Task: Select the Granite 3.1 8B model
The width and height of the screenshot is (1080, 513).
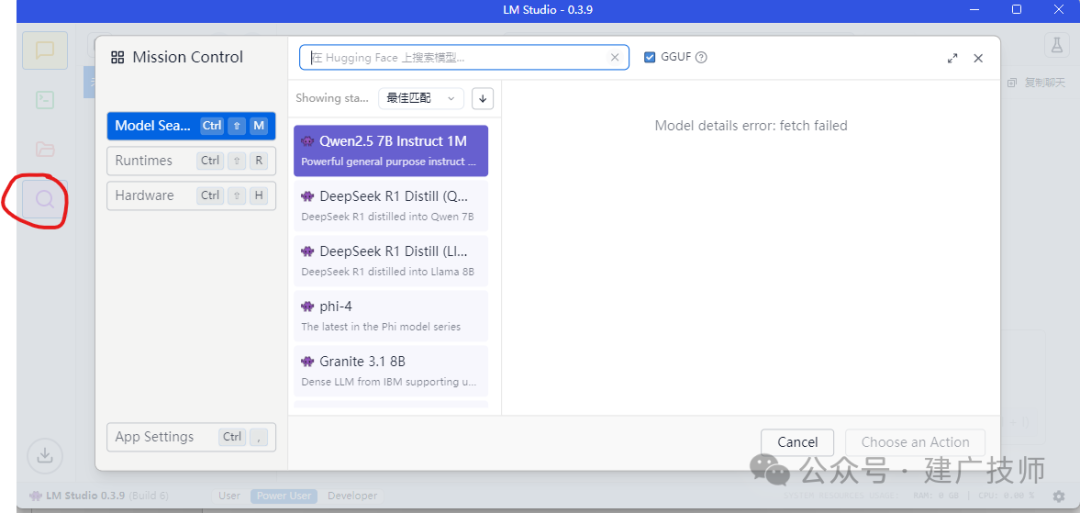Action: coord(391,371)
